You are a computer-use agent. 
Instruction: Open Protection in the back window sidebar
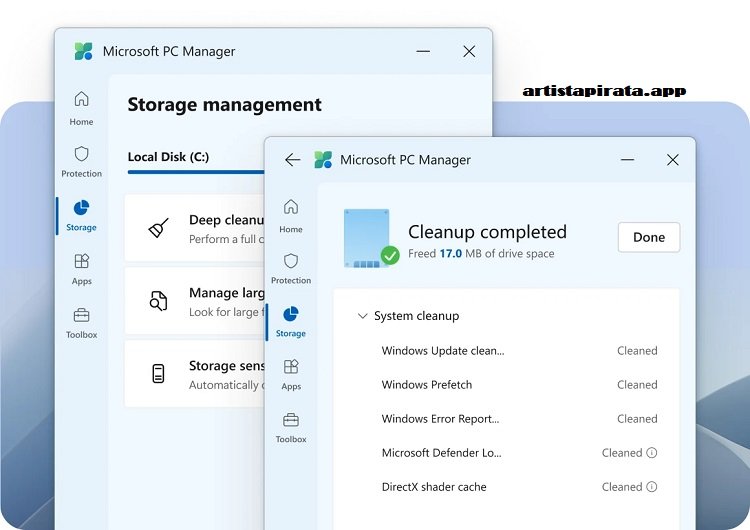pos(81,162)
